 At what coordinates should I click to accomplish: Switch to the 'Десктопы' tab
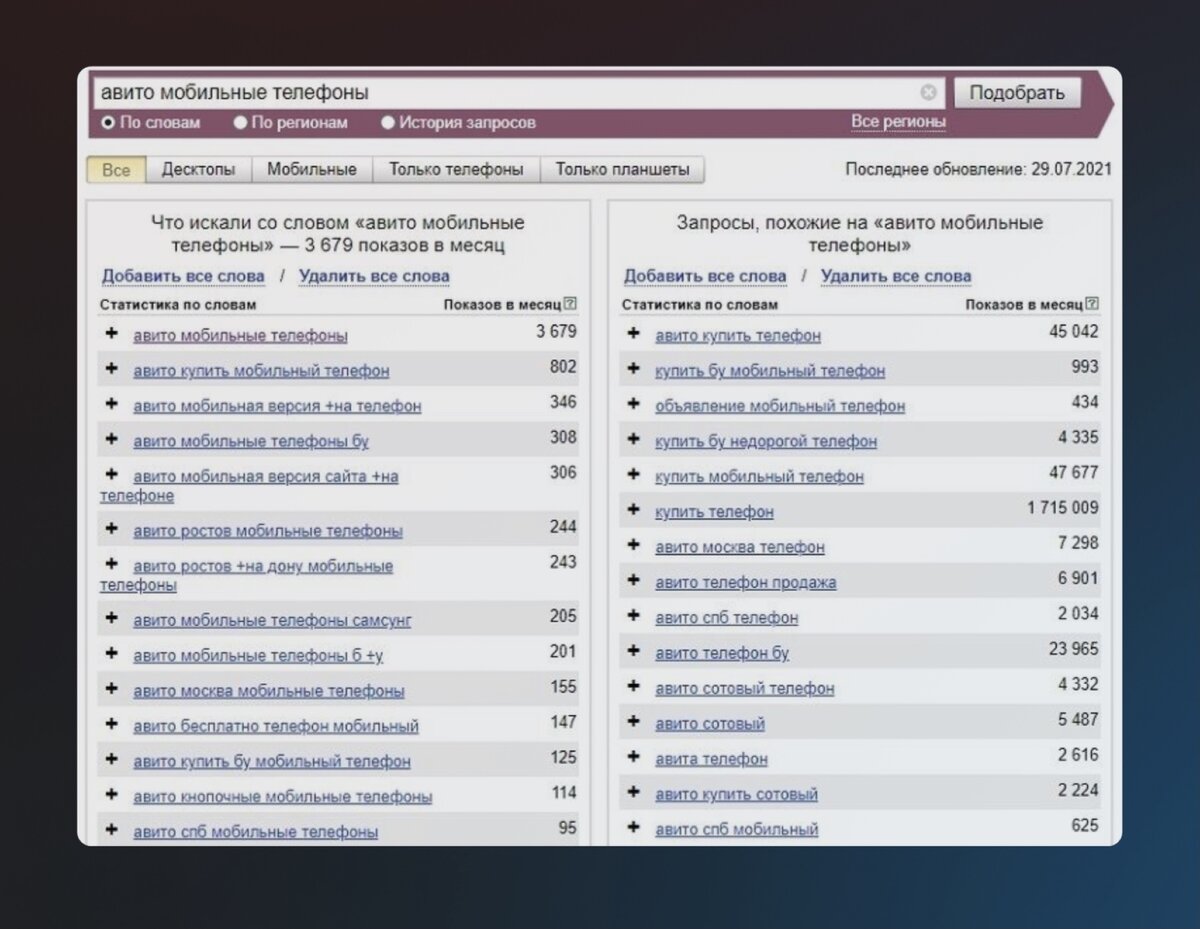(199, 170)
